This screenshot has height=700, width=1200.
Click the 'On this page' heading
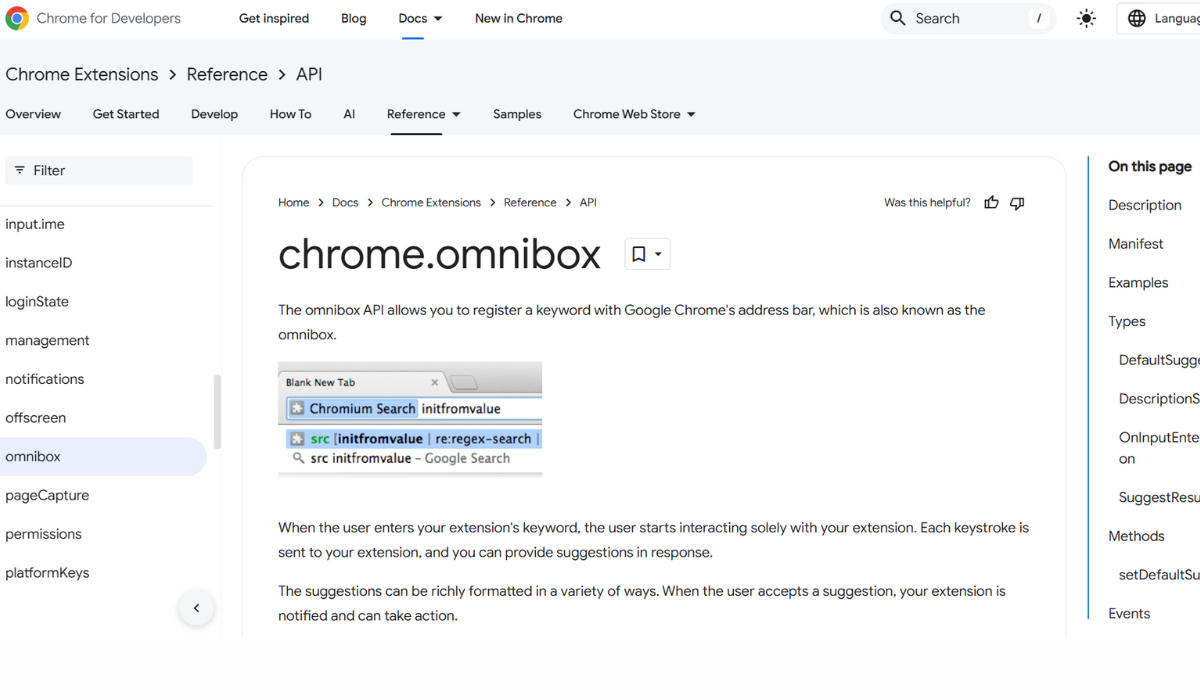pyautogui.click(x=1150, y=166)
